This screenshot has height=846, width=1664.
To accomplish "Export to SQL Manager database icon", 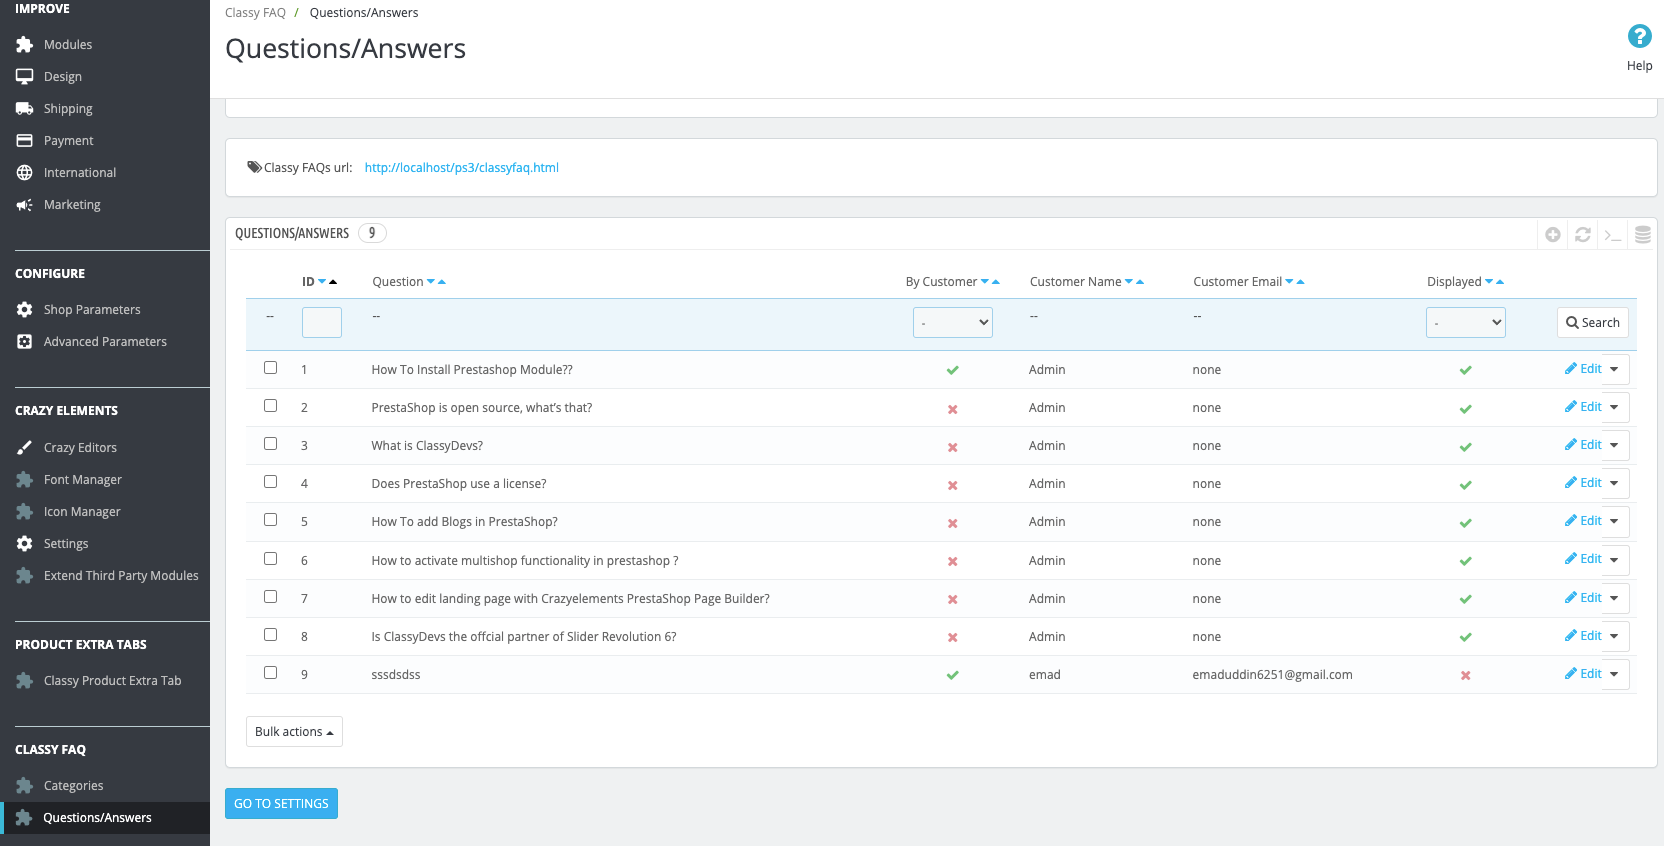I will (x=1643, y=234).
